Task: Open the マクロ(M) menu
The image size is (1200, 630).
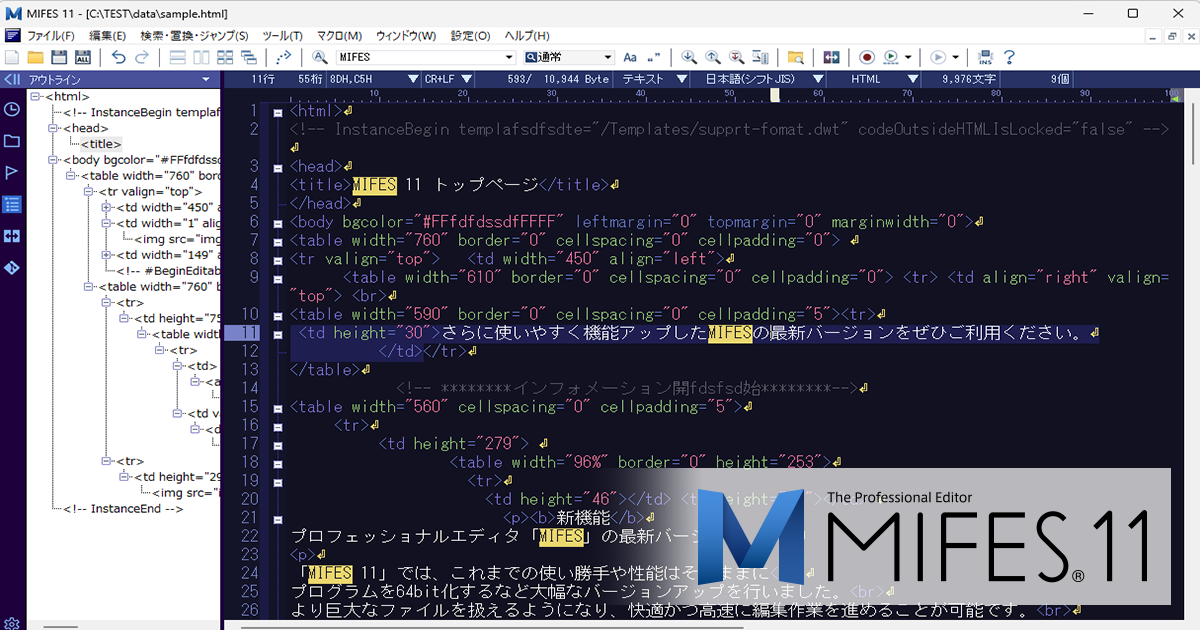Action: click(340, 36)
